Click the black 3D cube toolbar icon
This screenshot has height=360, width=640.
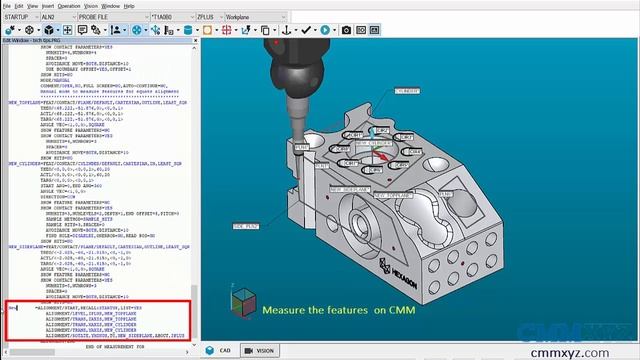pos(49,30)
